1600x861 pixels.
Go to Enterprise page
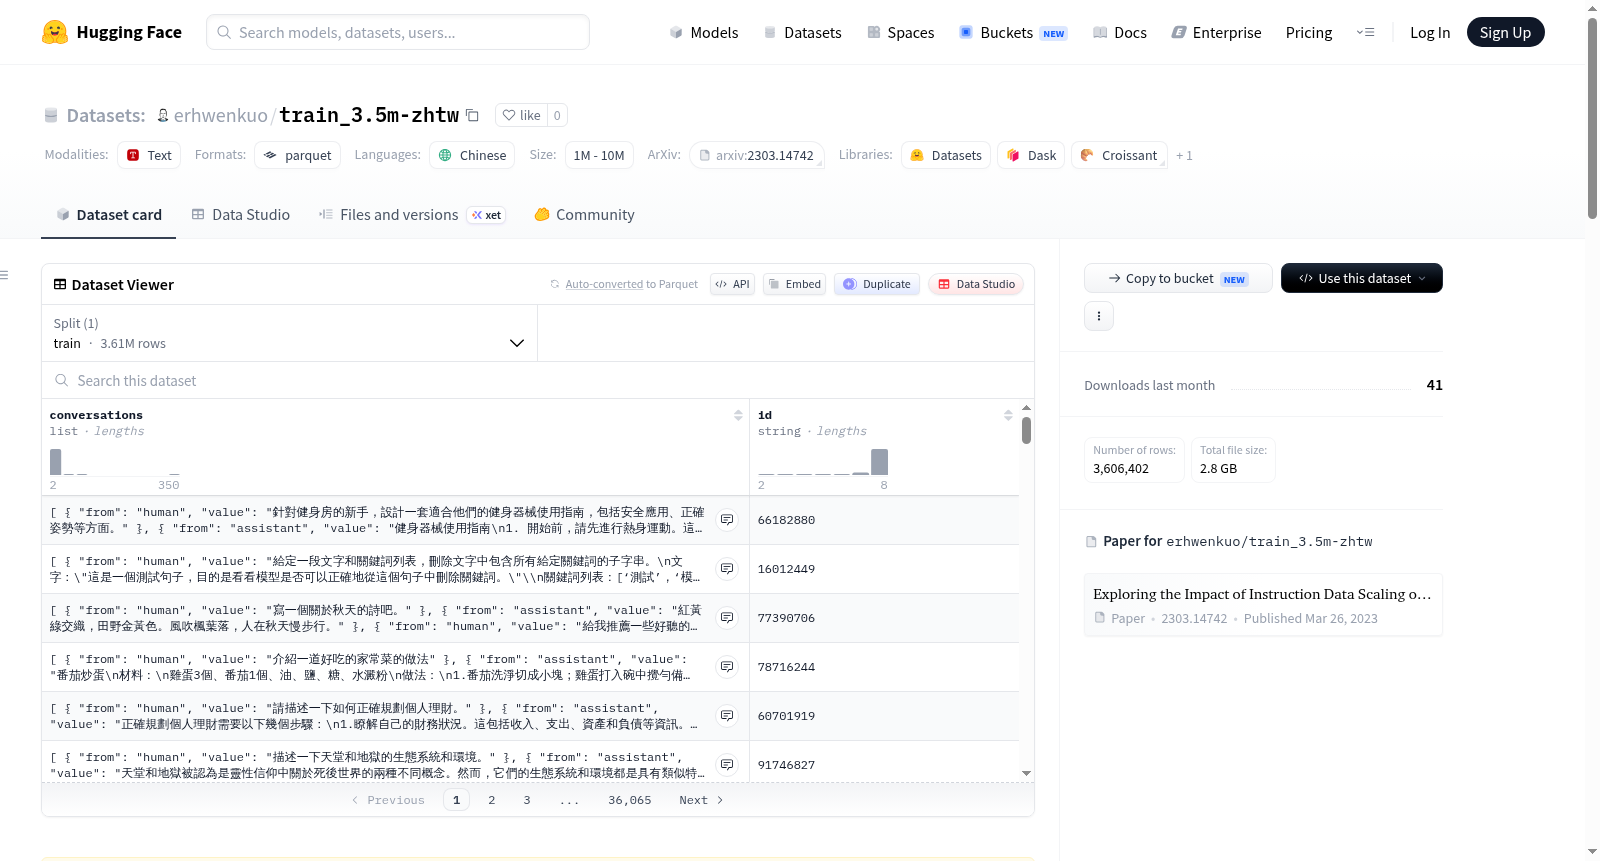point(1217,32)
